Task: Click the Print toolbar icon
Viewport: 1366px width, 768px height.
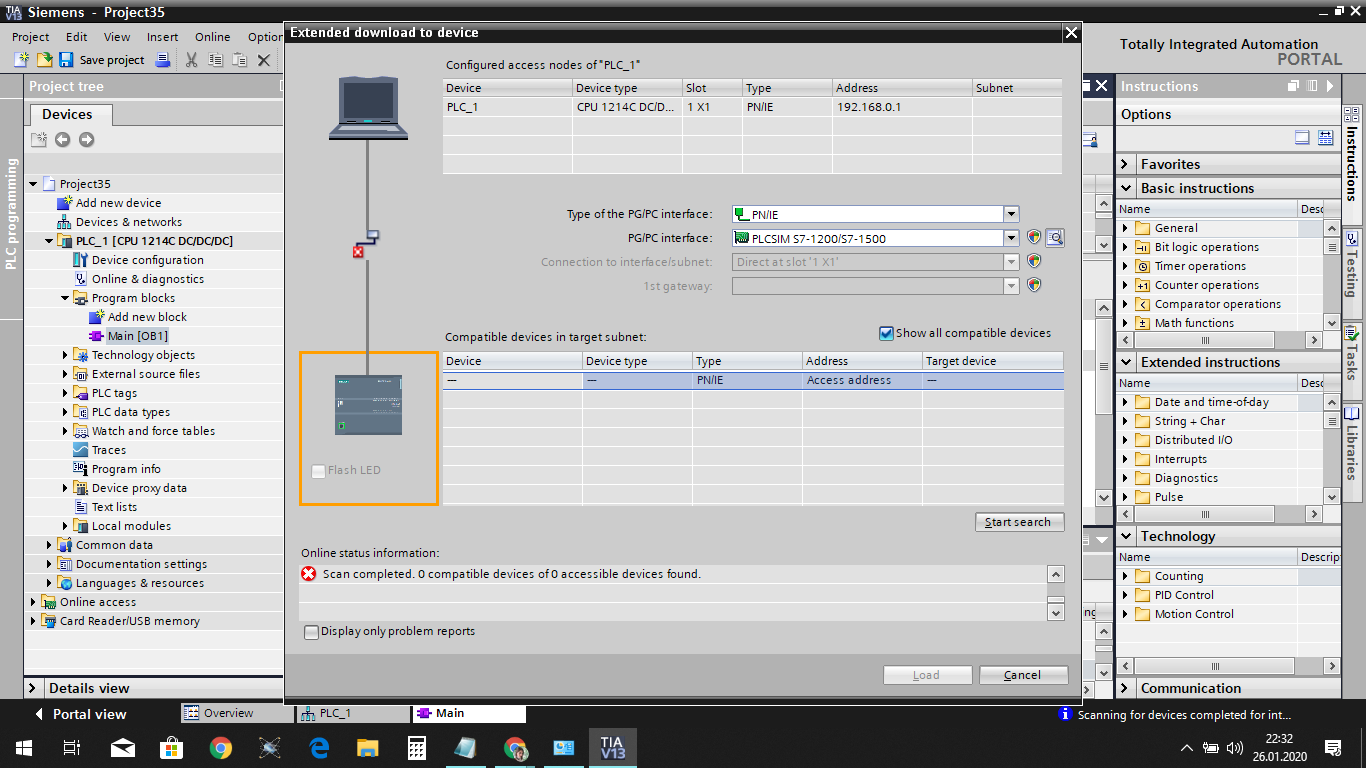Action: (x=163, y=60)
